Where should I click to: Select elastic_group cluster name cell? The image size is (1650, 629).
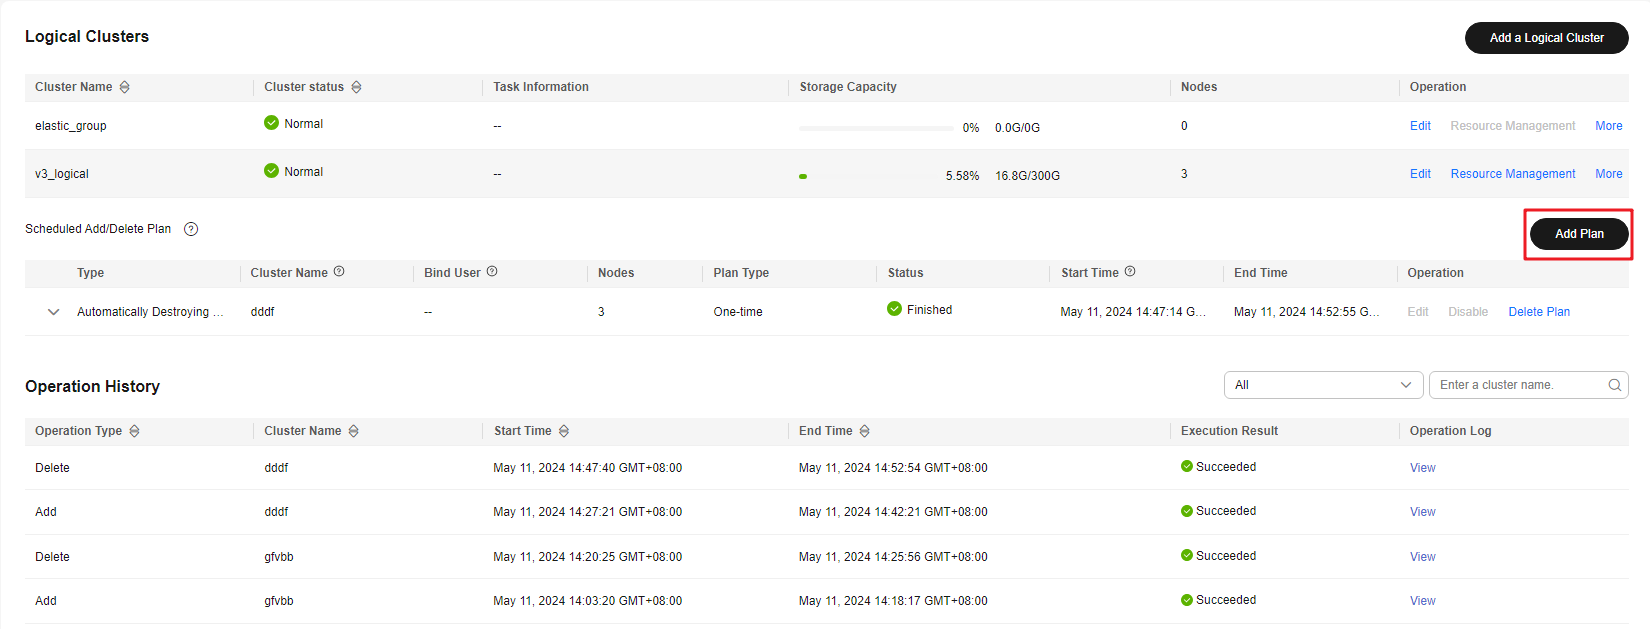tap(70, 126)
